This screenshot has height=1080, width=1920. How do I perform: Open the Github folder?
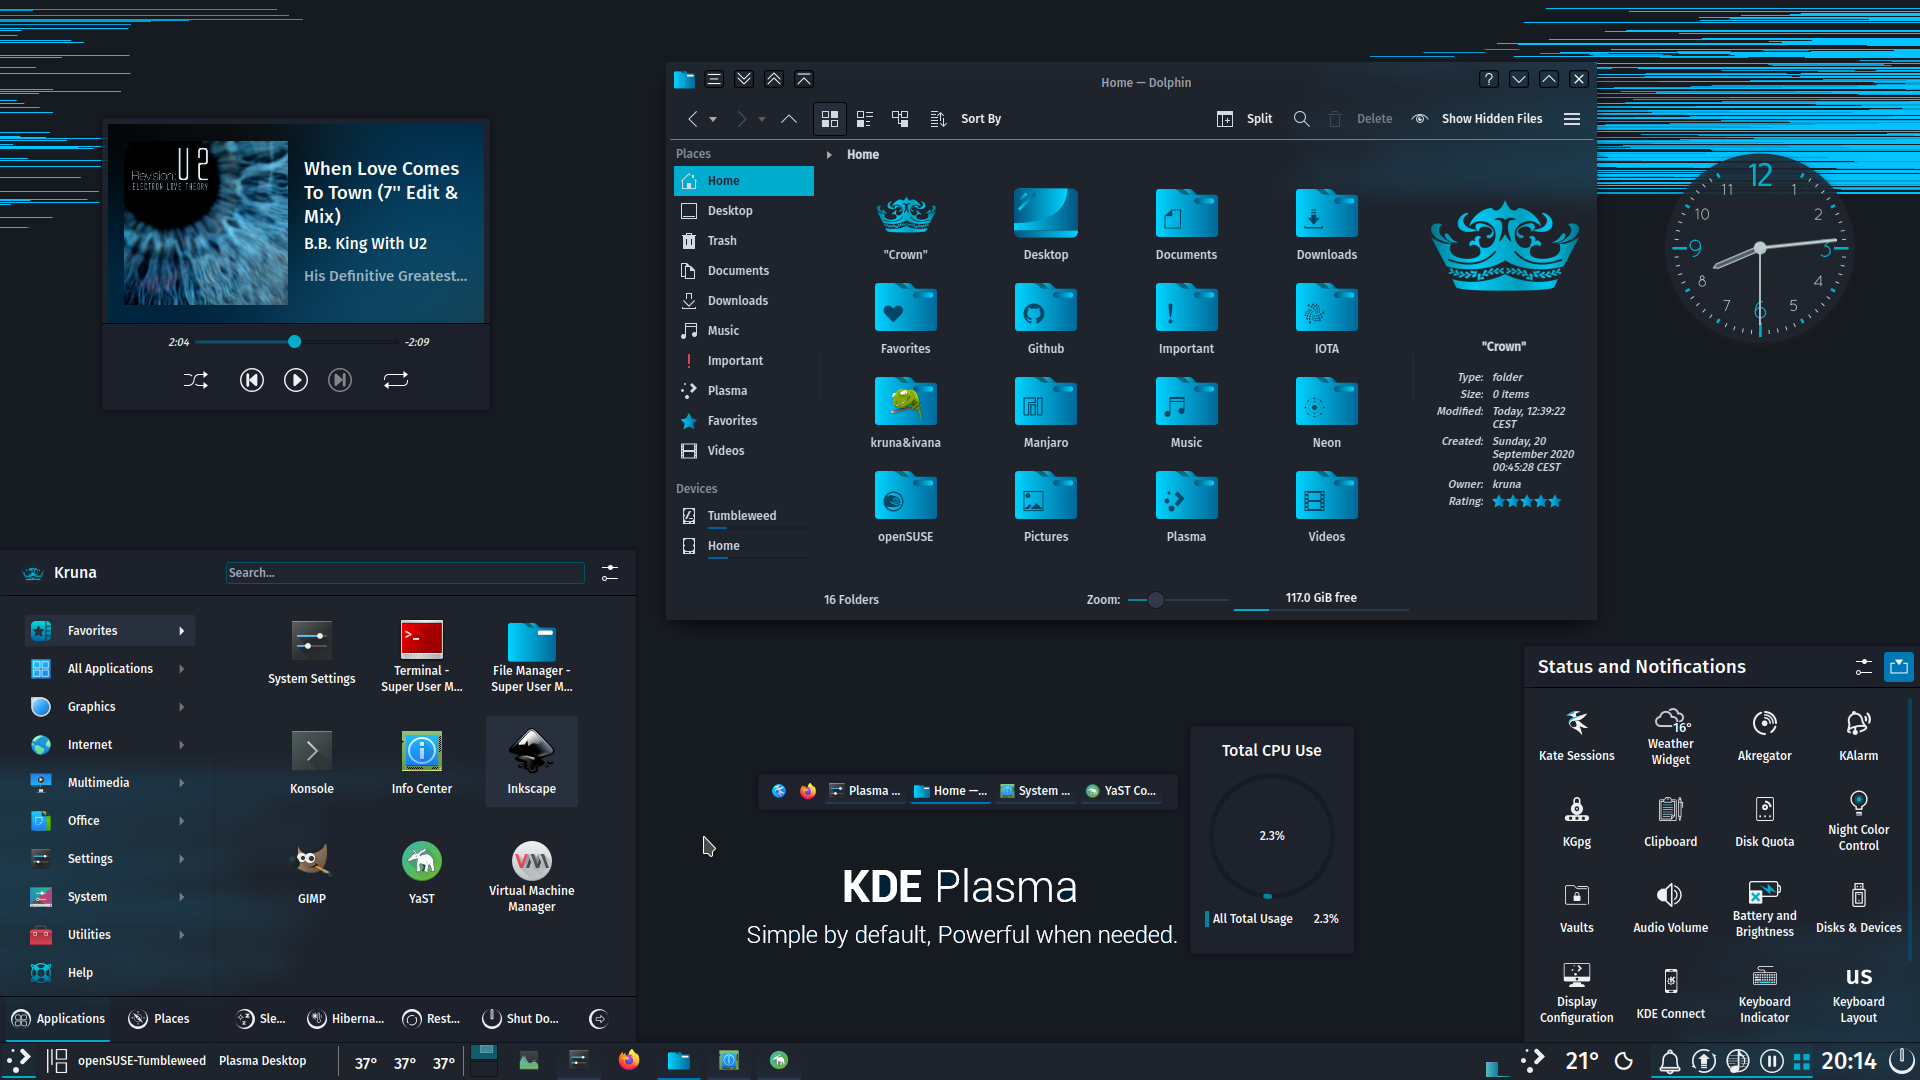[1046, 319]
